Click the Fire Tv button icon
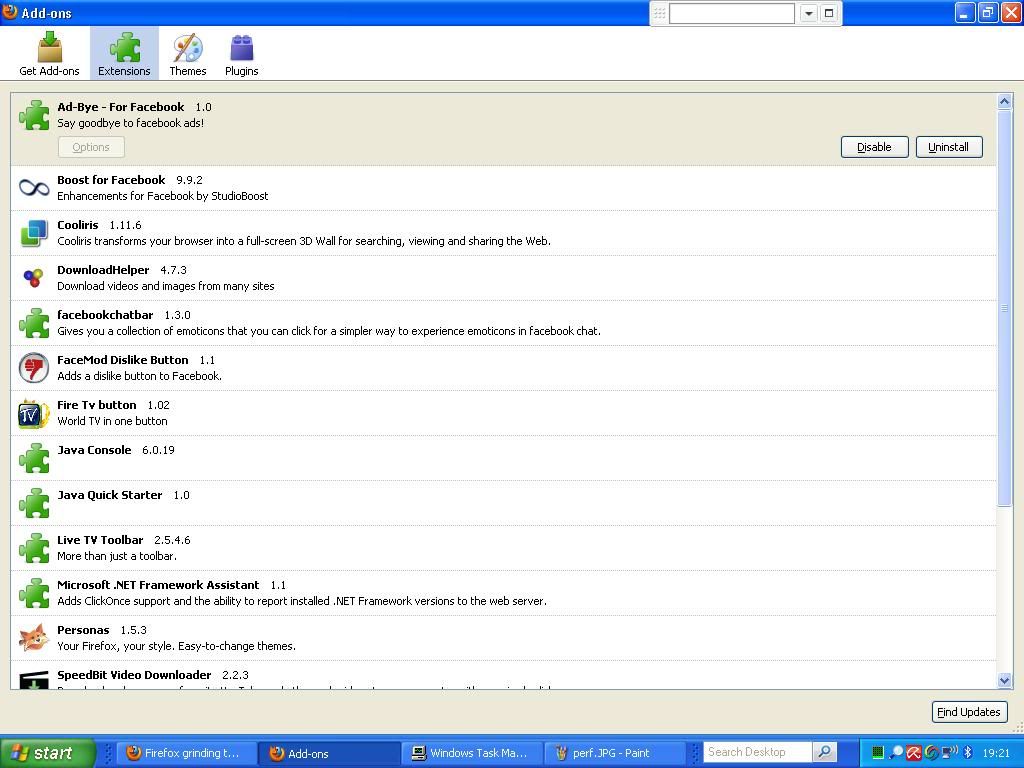The image size is (1024, 768). tap(34, 413)
